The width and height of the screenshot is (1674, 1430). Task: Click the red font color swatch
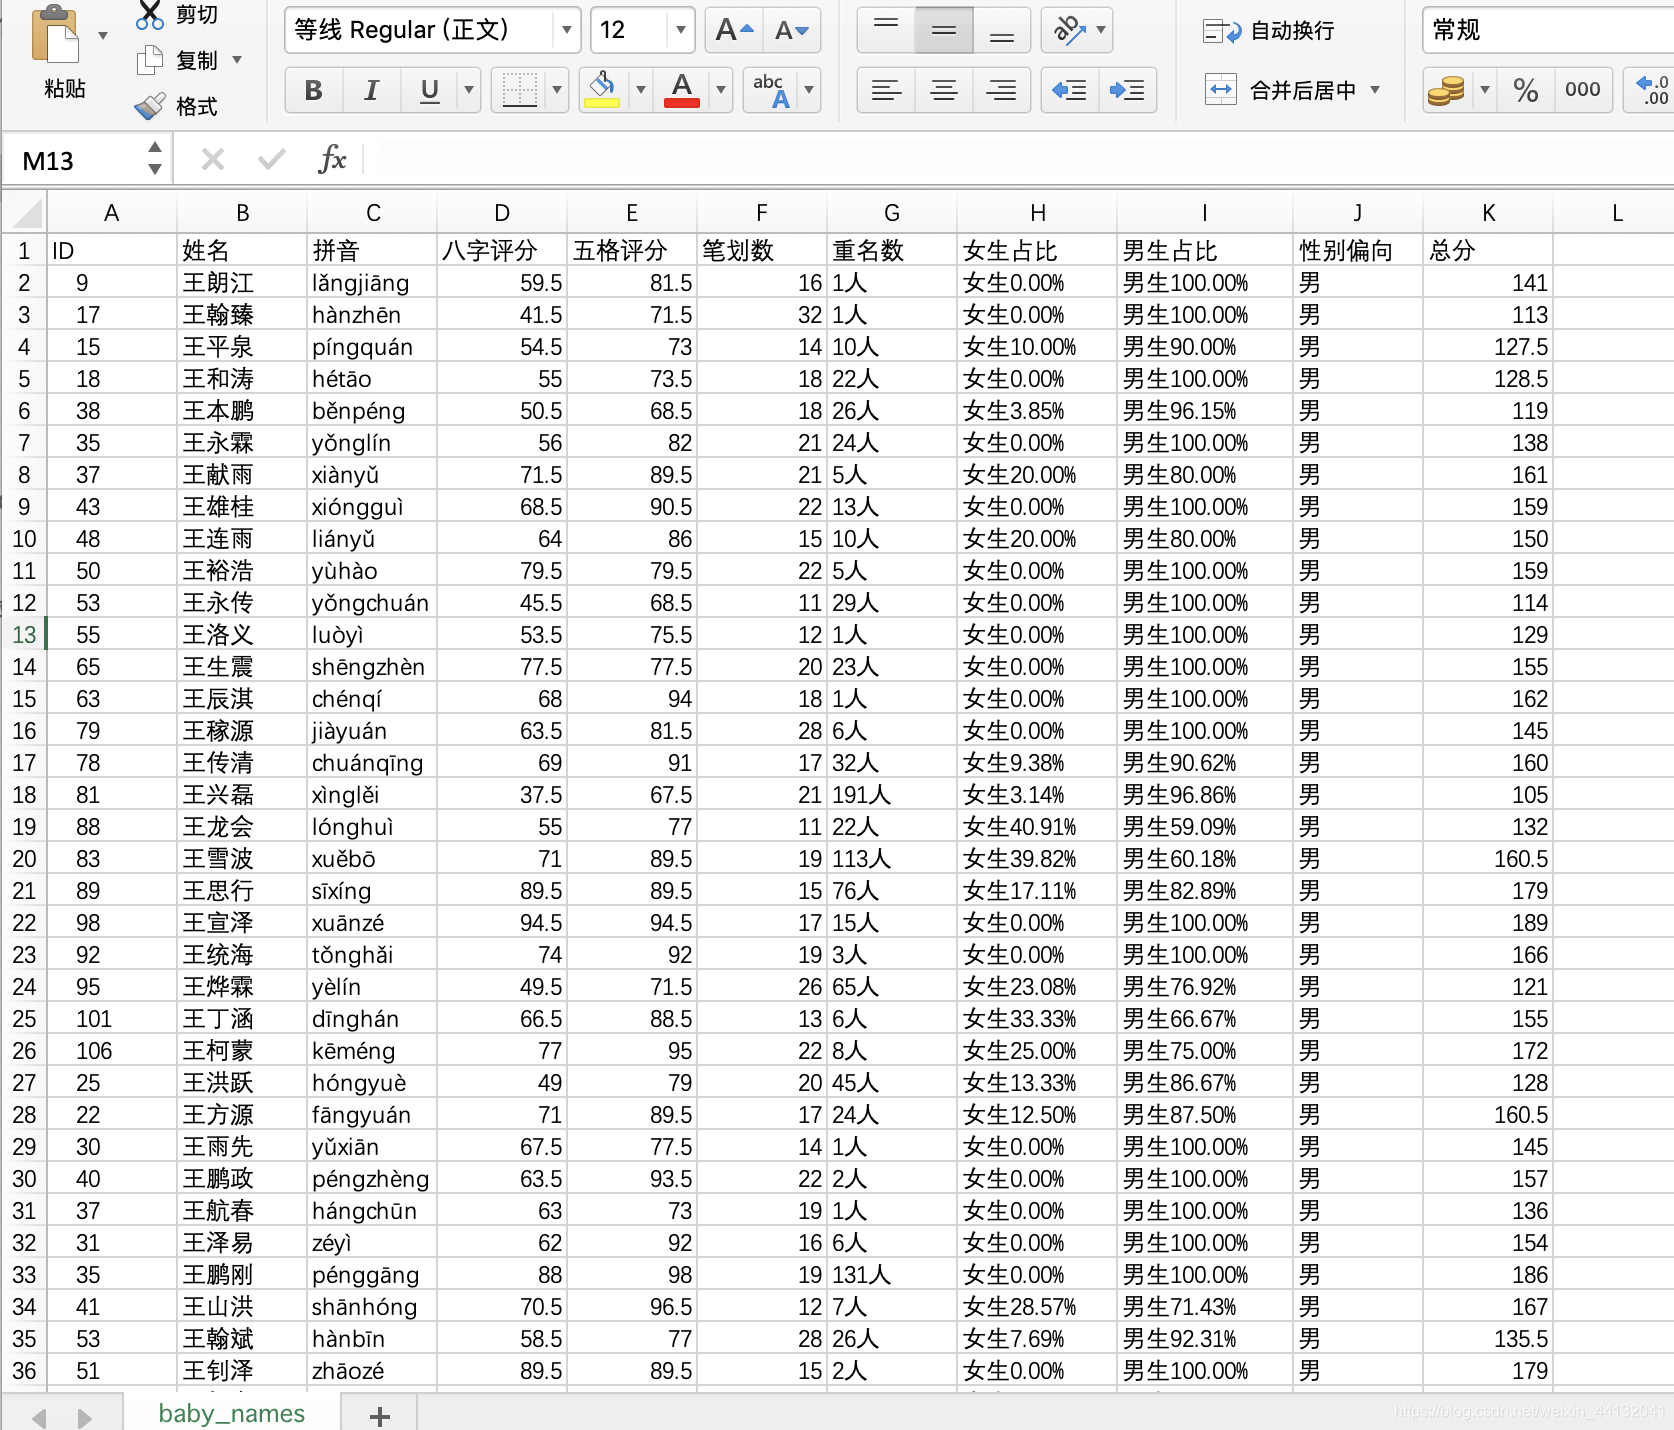pos(681,90)
